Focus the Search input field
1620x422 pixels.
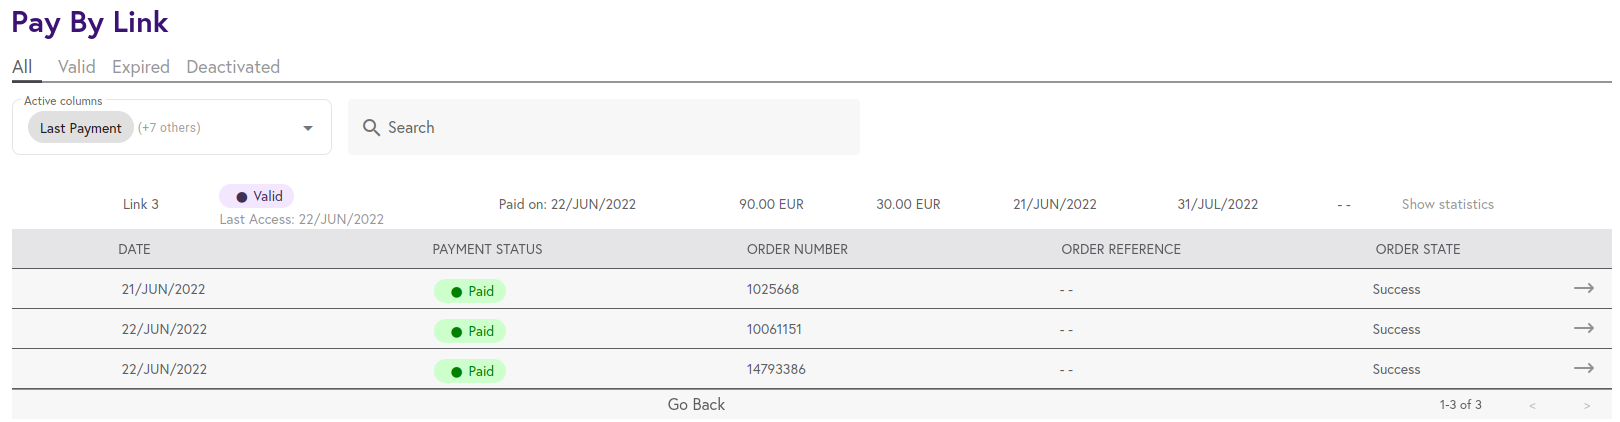coord(604,127)
